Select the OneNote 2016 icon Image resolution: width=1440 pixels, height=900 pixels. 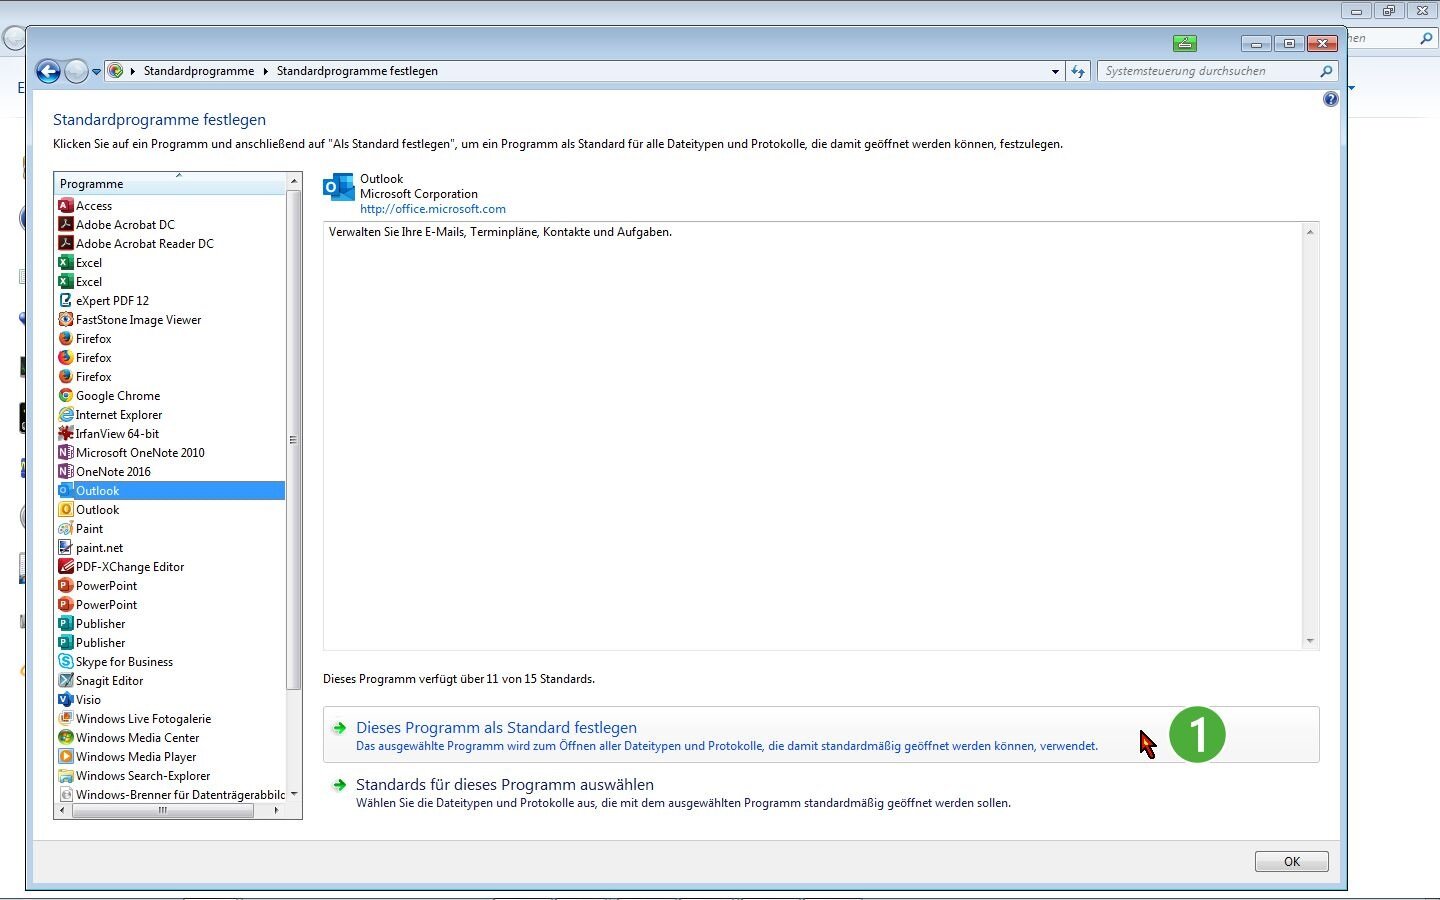click(66, 472)
